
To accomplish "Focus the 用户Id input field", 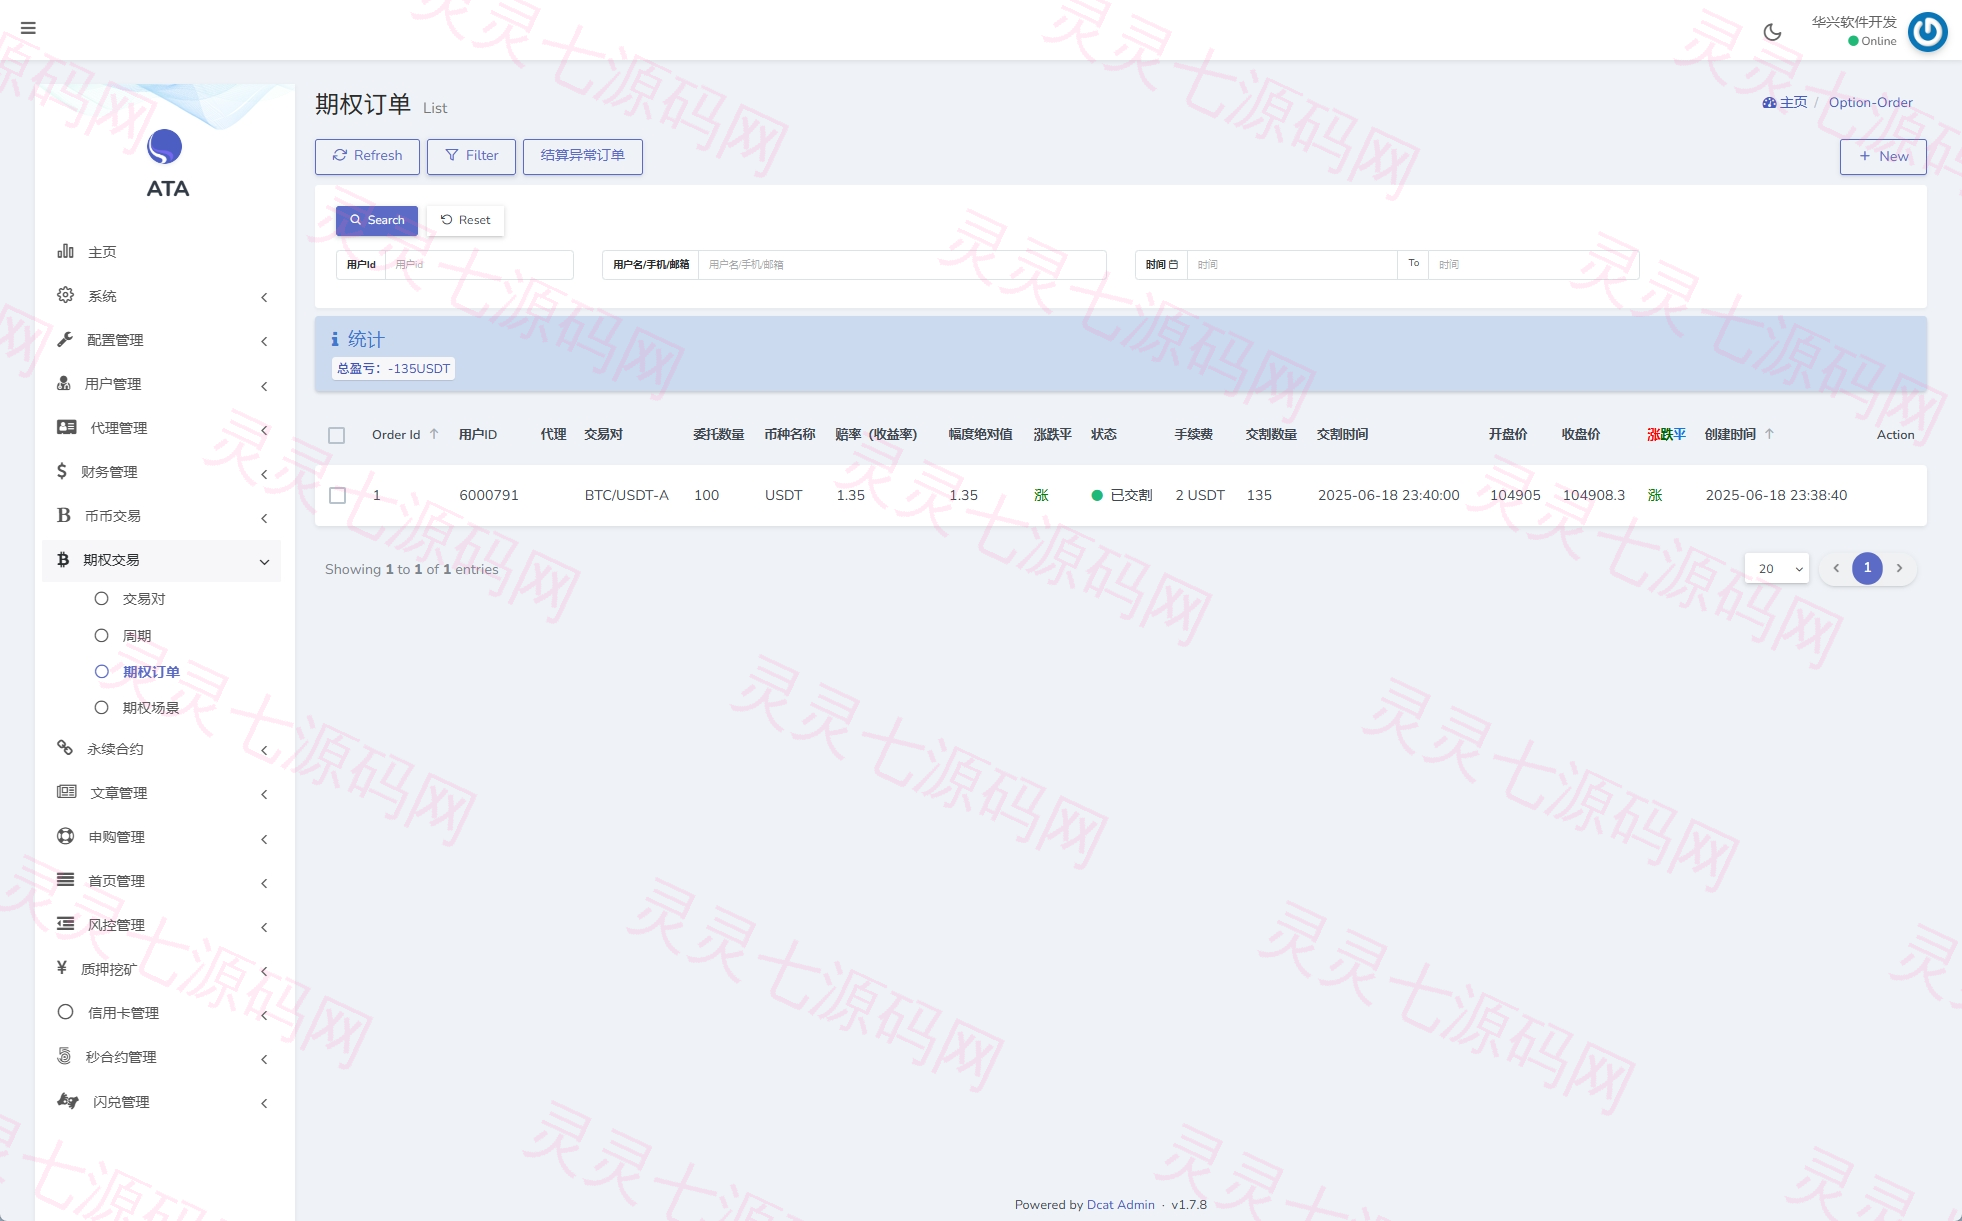I will tap(478, 264).
